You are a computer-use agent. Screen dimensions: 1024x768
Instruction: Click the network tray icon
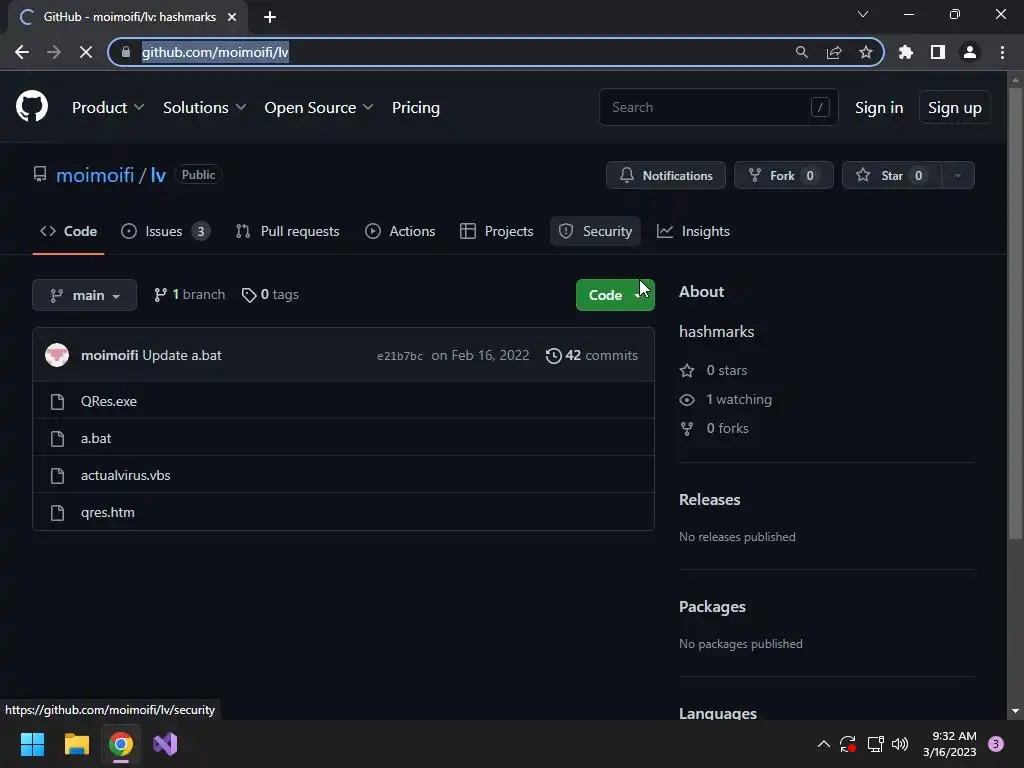click(x=875, y=744)
